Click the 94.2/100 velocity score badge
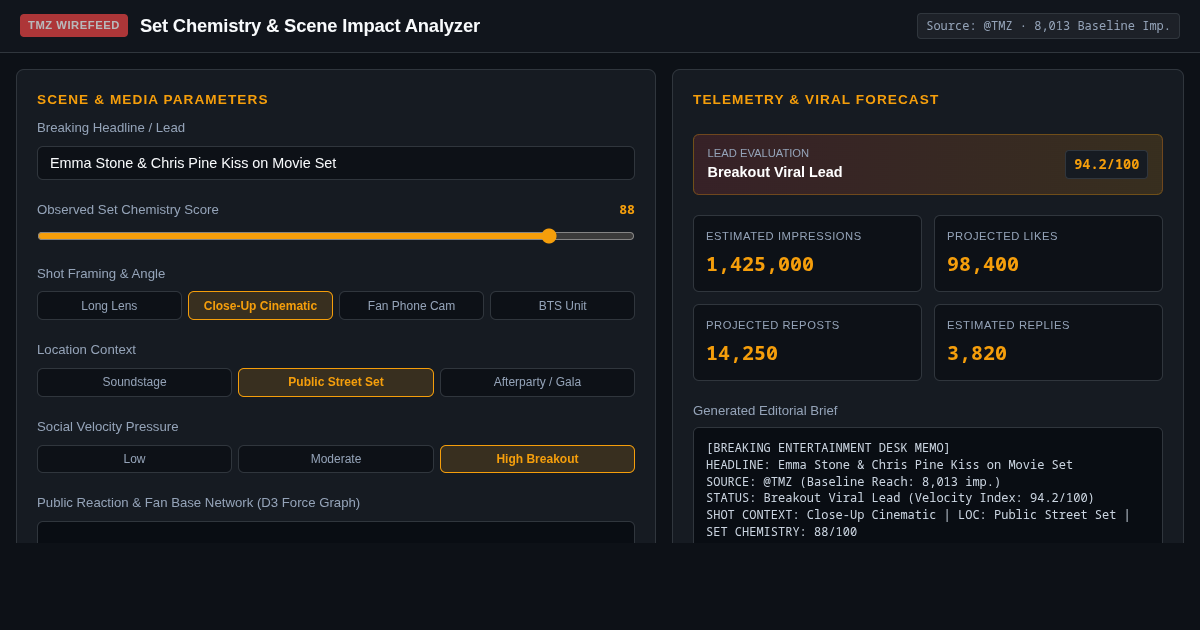Viewport: 1200px width, 630px height. (x=1106, y=164)
